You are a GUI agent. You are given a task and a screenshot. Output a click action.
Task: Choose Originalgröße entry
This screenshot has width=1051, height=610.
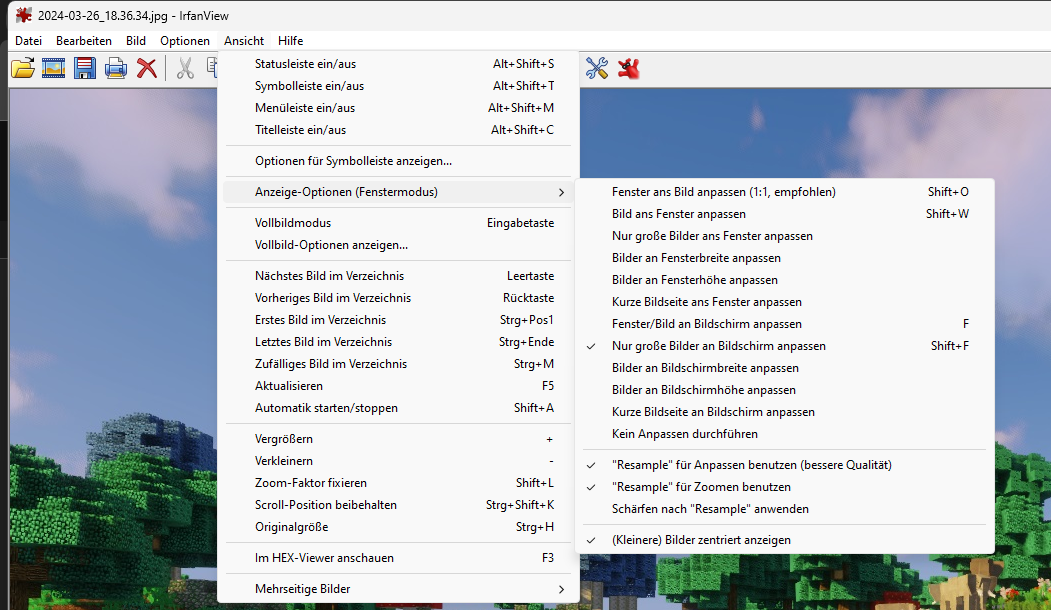tap(398, 527)
